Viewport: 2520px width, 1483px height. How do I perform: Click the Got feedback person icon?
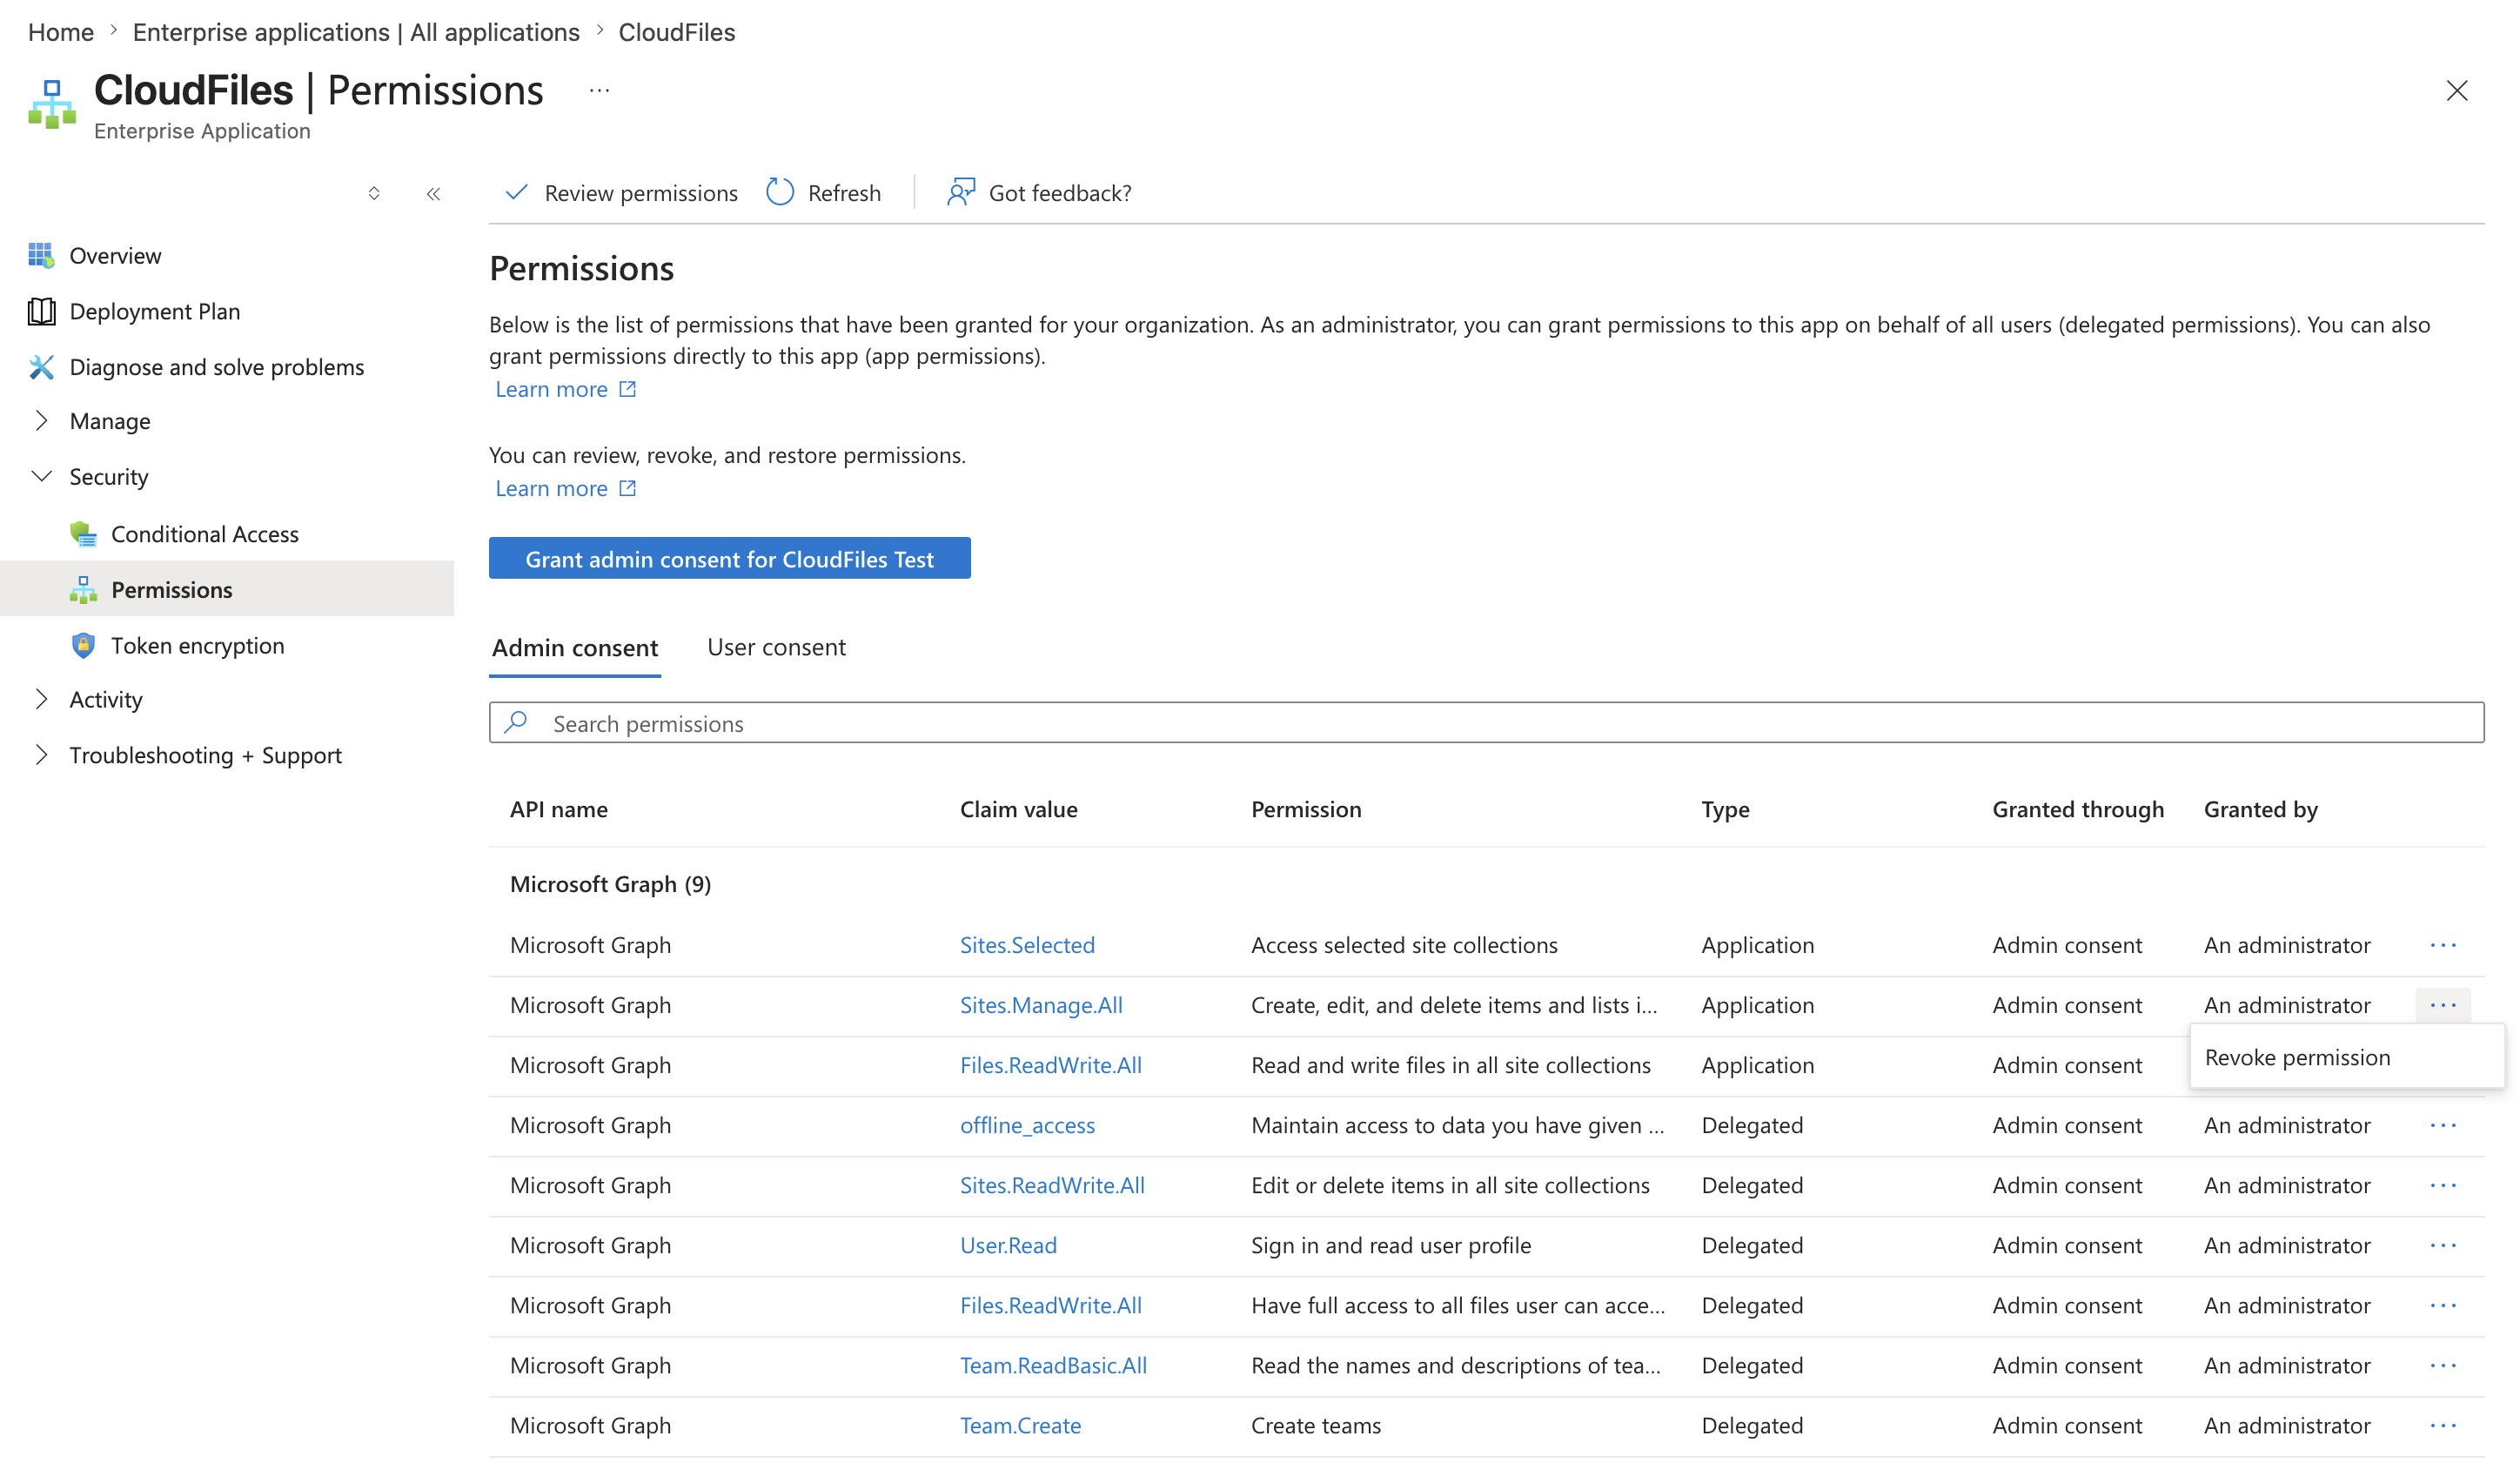coord(960,192)
